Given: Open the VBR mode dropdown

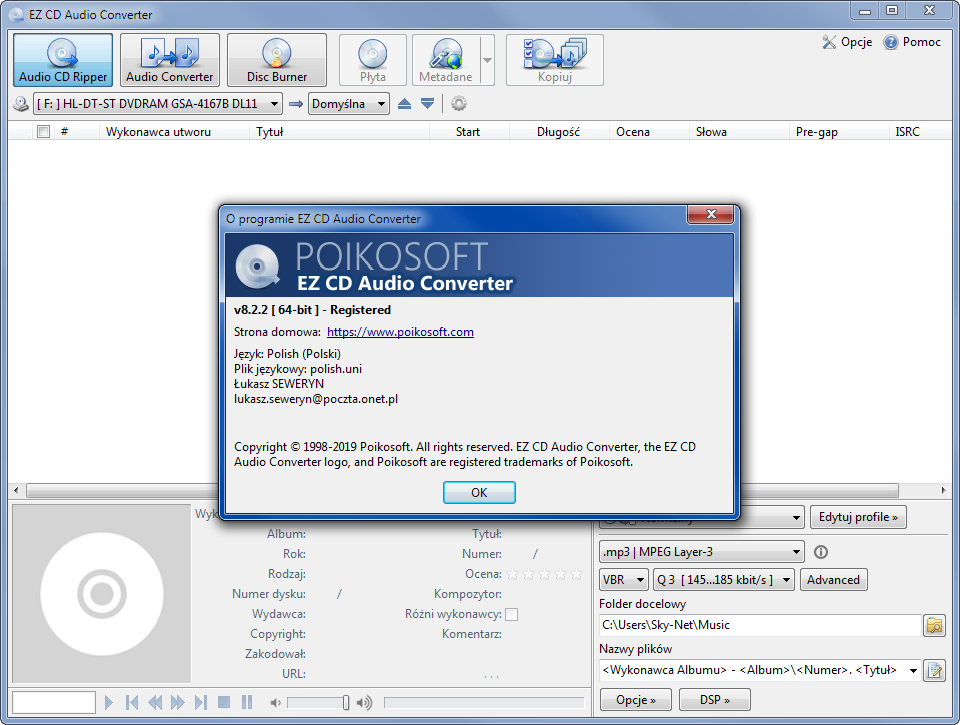Looking at the screenshot, I should coord(623,579).
